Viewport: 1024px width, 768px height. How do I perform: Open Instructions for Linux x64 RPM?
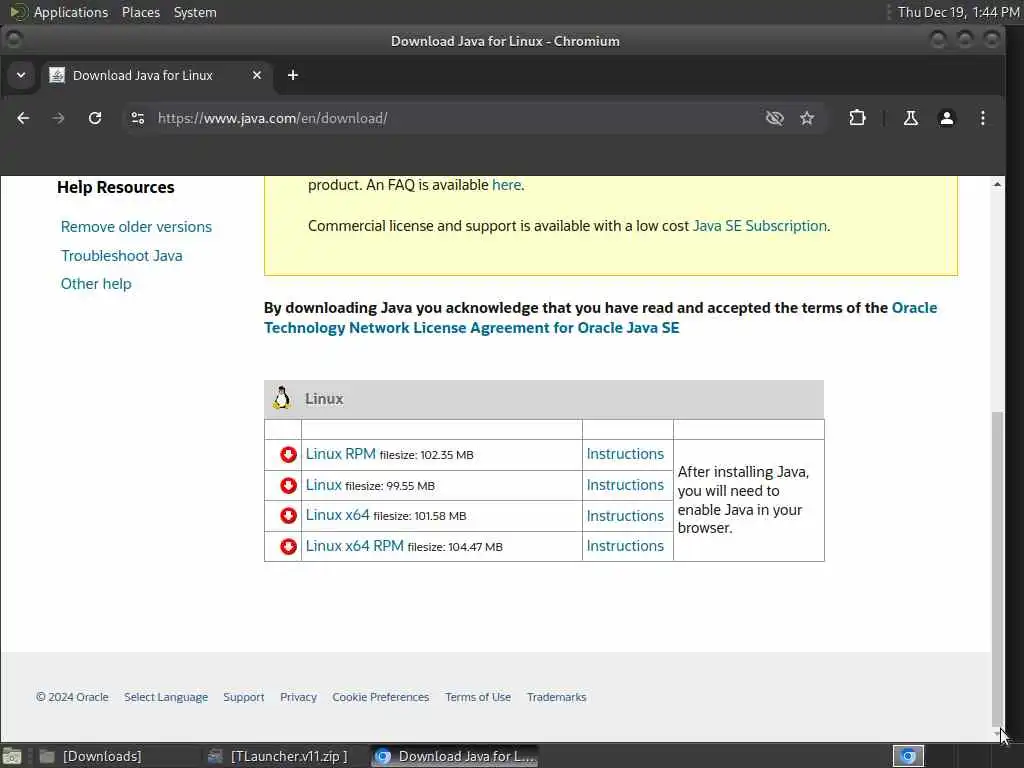[x=625, y=545]
